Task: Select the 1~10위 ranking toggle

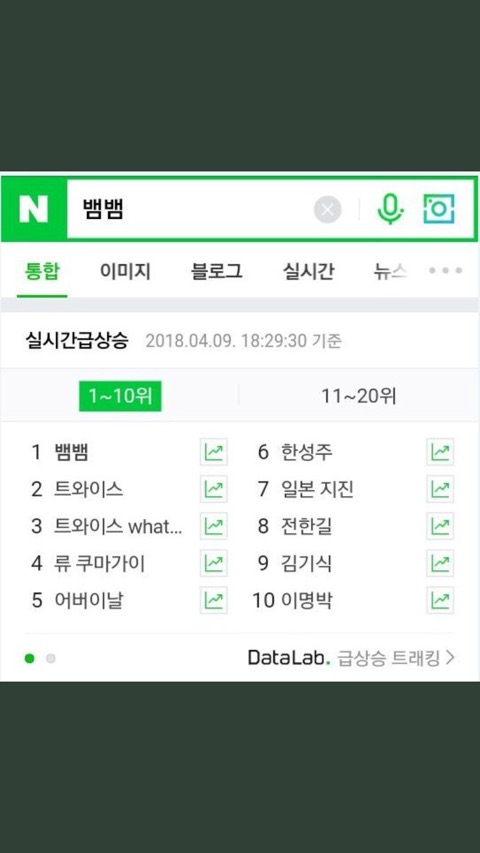Action: 120,396
